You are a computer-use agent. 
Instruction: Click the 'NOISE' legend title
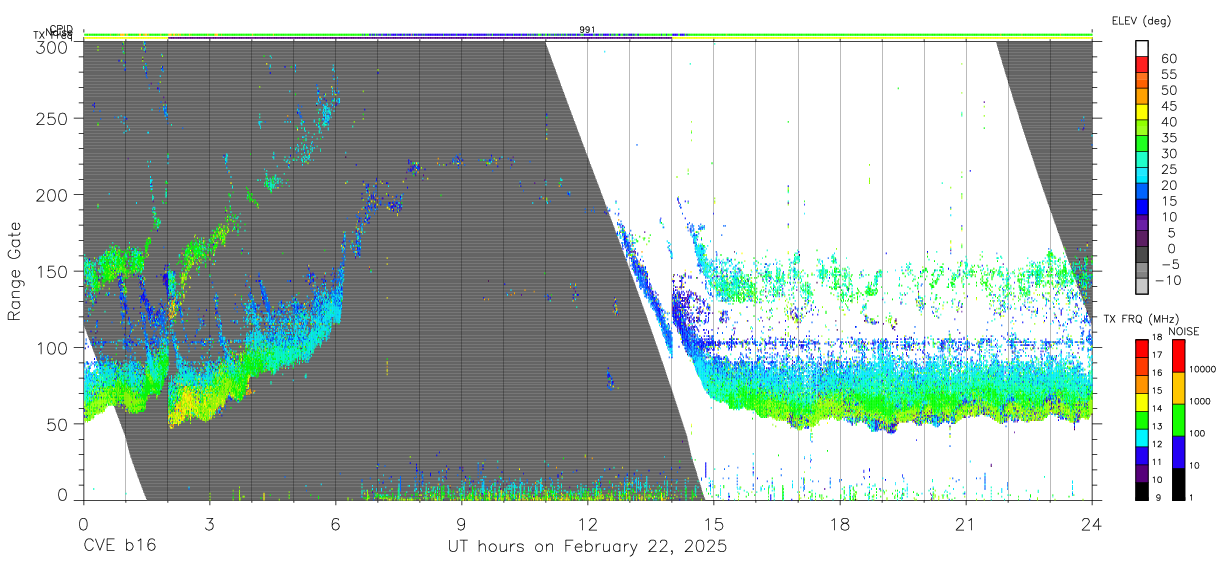tap(1184, 331)
